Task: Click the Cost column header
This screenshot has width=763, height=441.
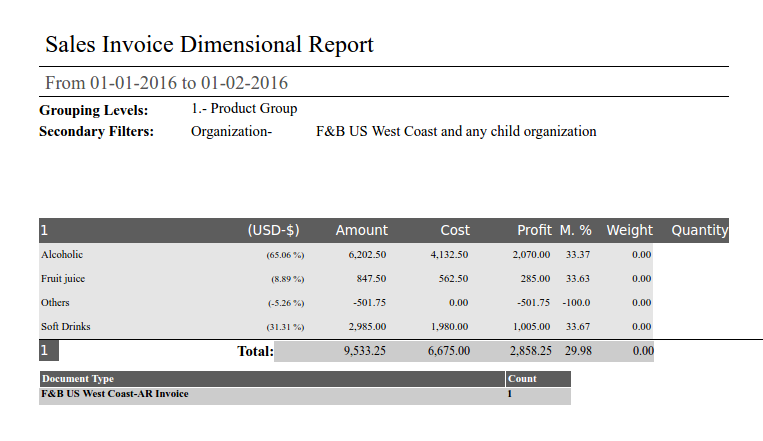Action: tap(455, 230)
